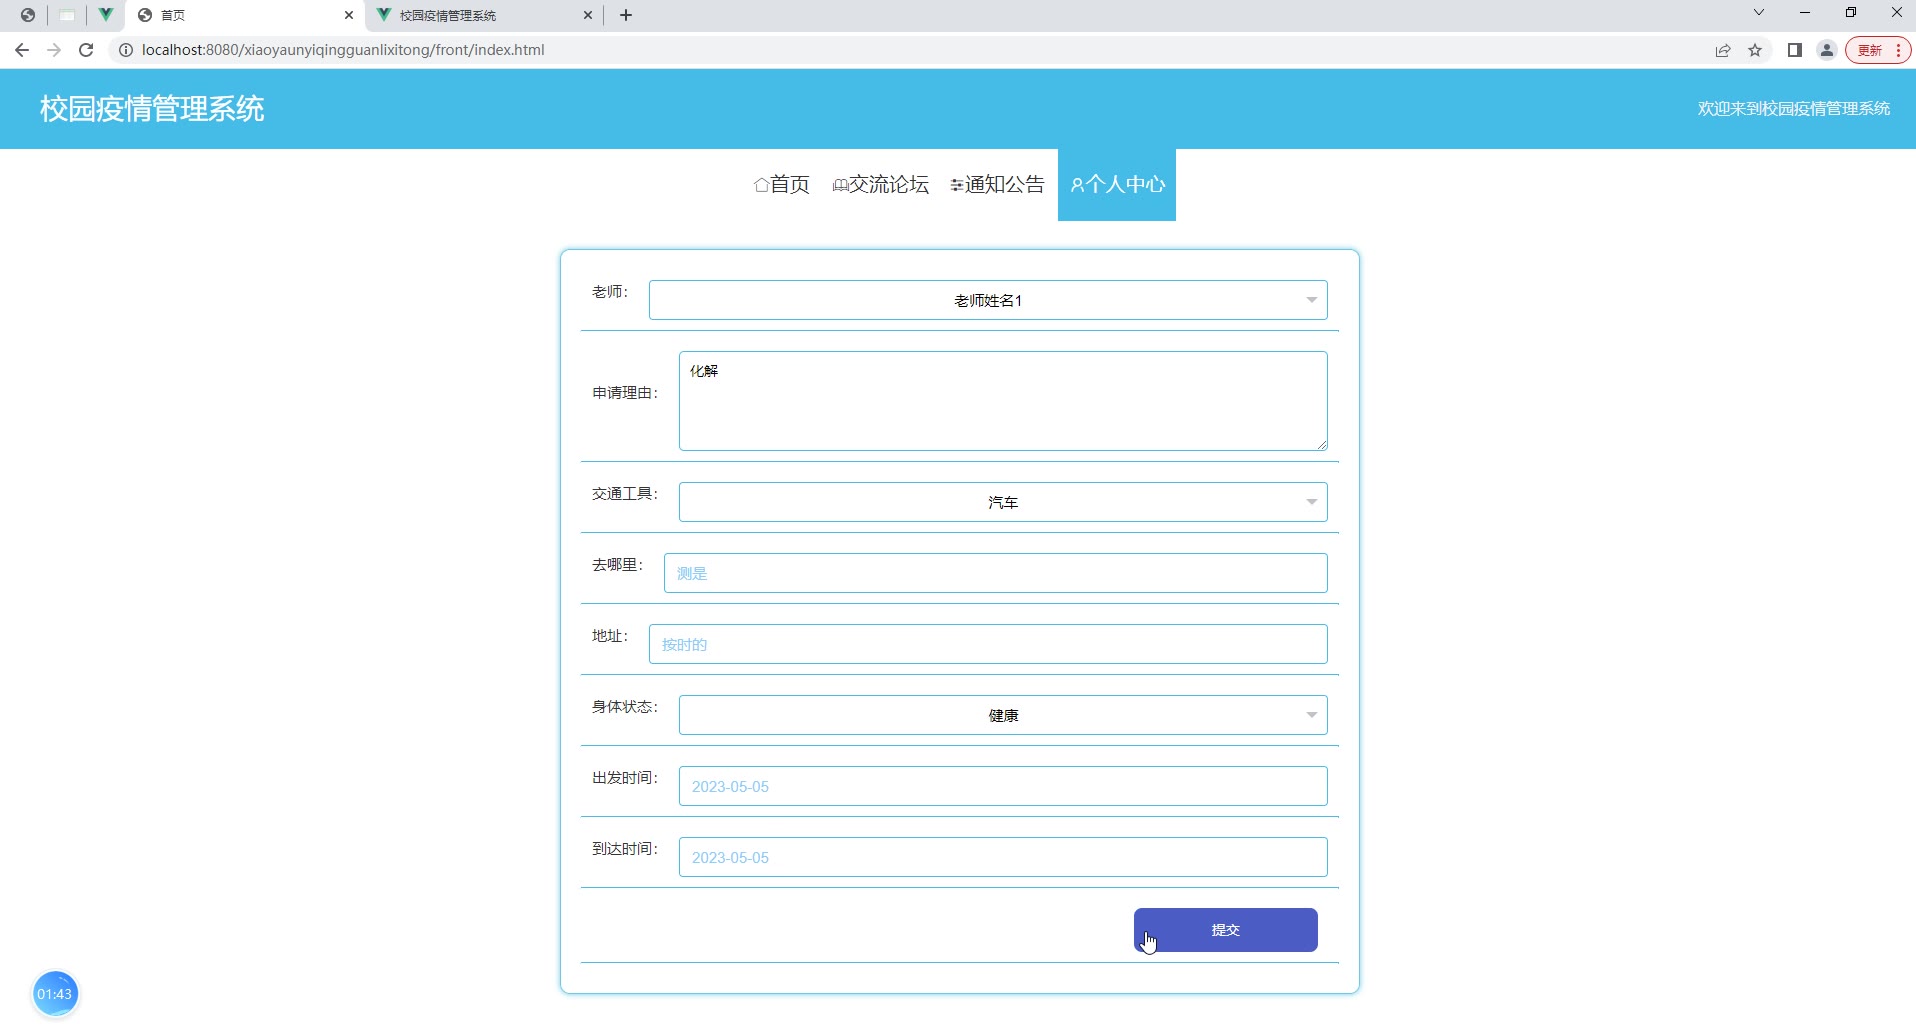This screenshot has height=1034, width=1916.
Task: Focus the 地址 input field
Action: (x=988, y=644)
